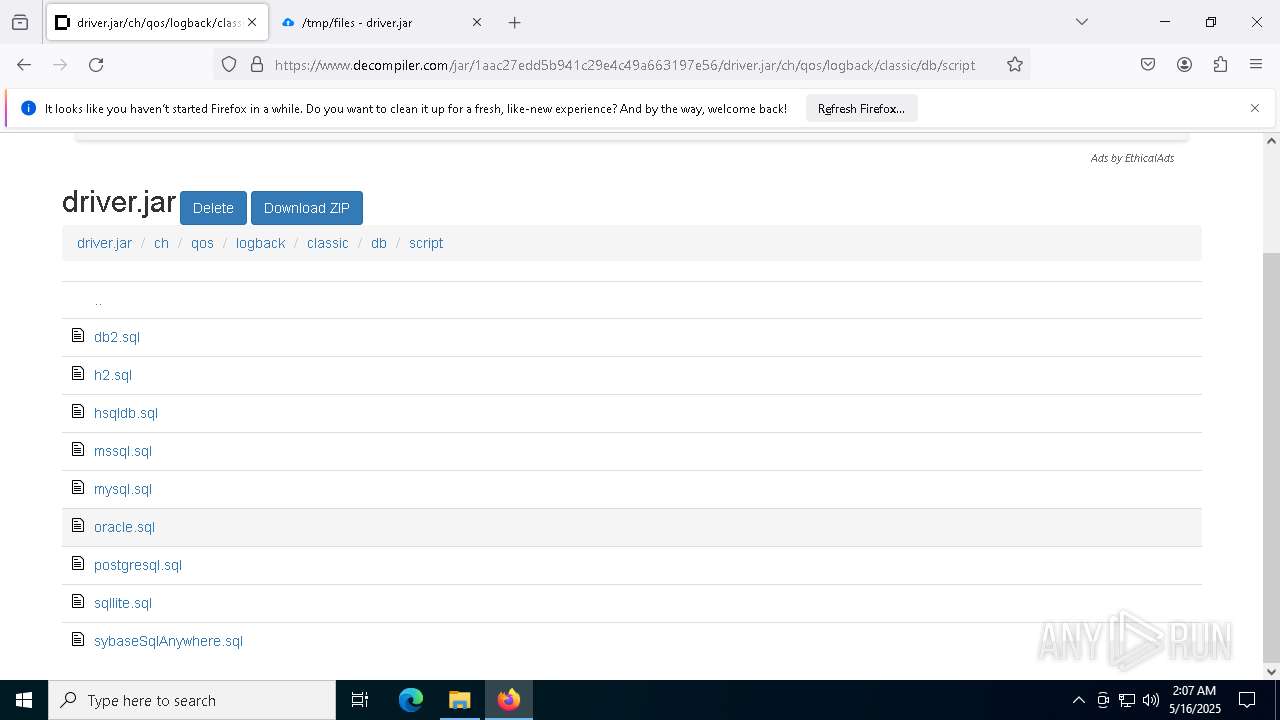The image size is (1280, 720).
Task: Launch Microsoft Edge from the taskbar
Action: [411, 700]
